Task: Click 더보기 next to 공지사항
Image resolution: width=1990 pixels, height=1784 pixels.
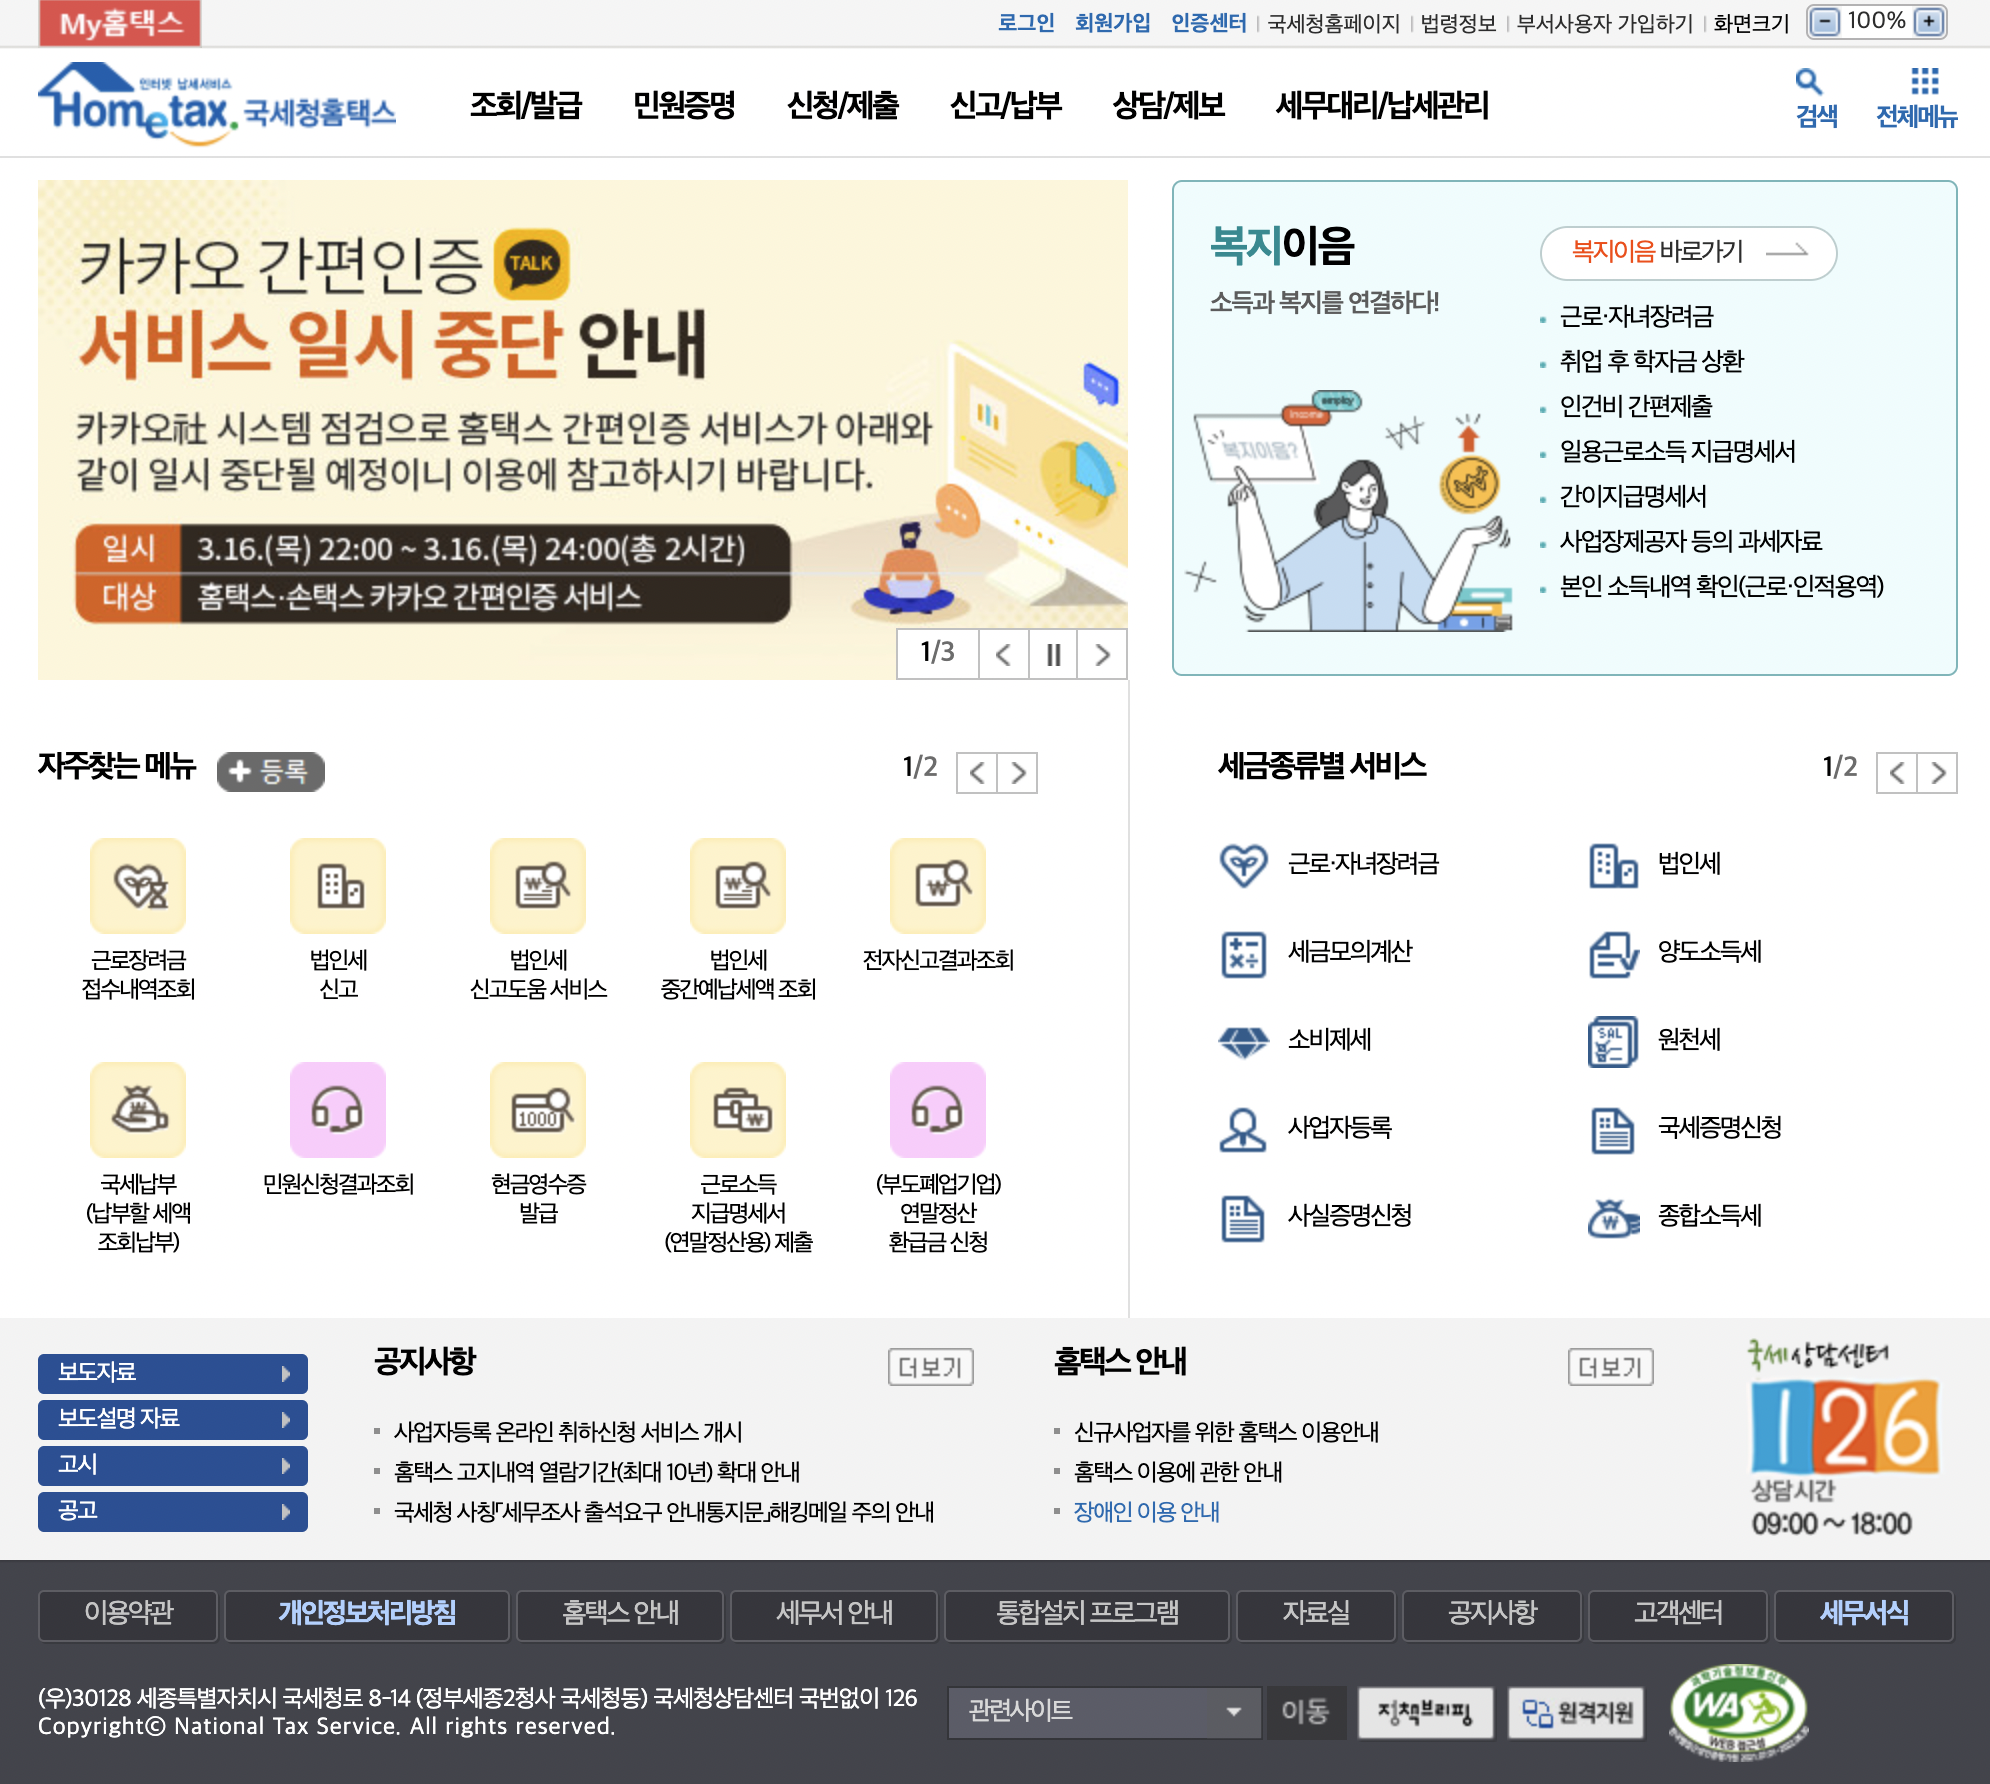Action: click(930, 1367)
